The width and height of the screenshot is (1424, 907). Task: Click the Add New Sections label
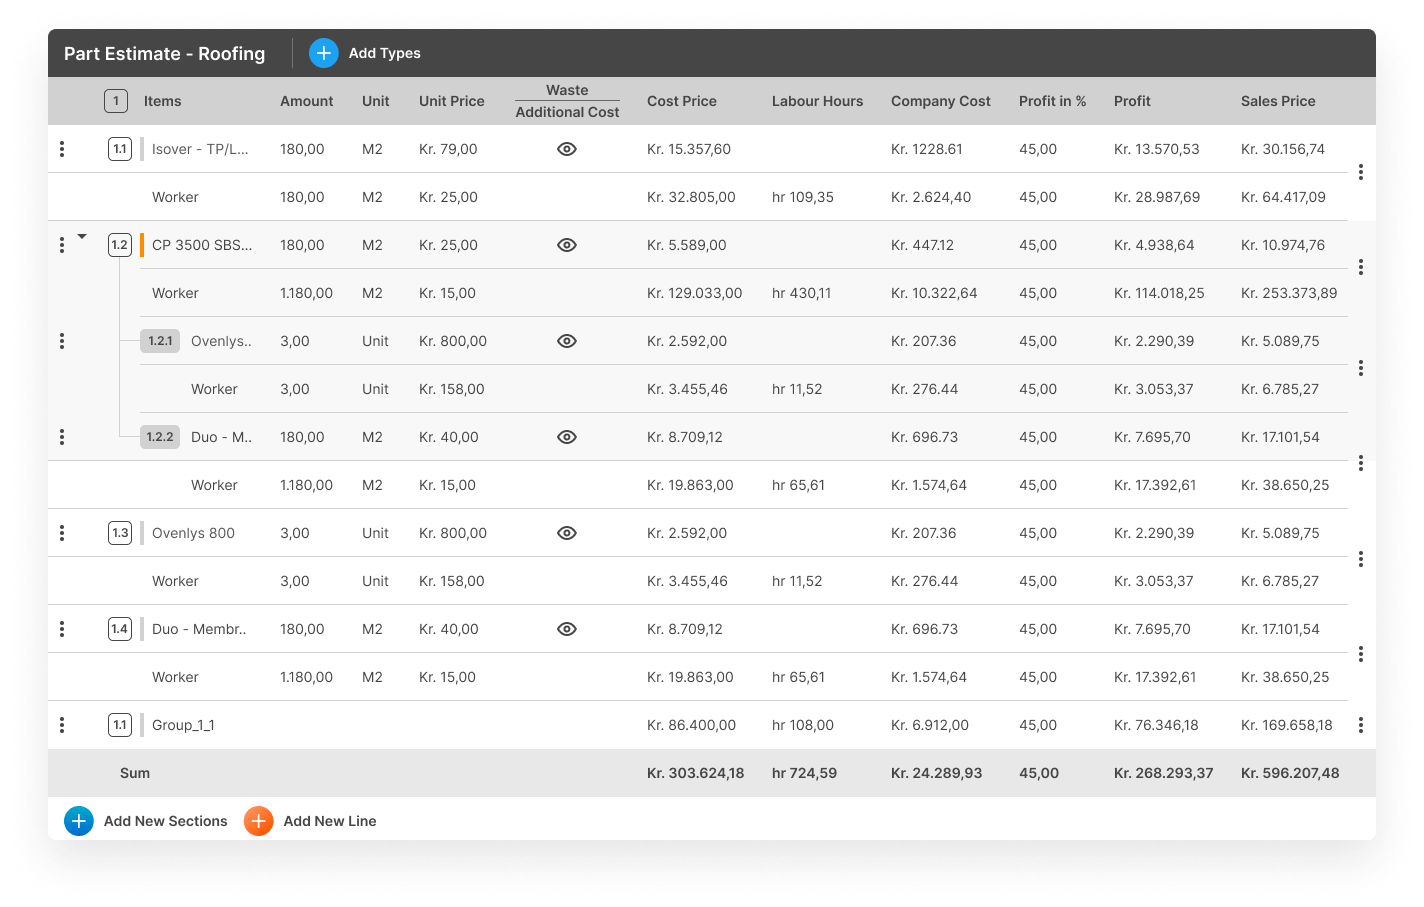coord(166,821)
